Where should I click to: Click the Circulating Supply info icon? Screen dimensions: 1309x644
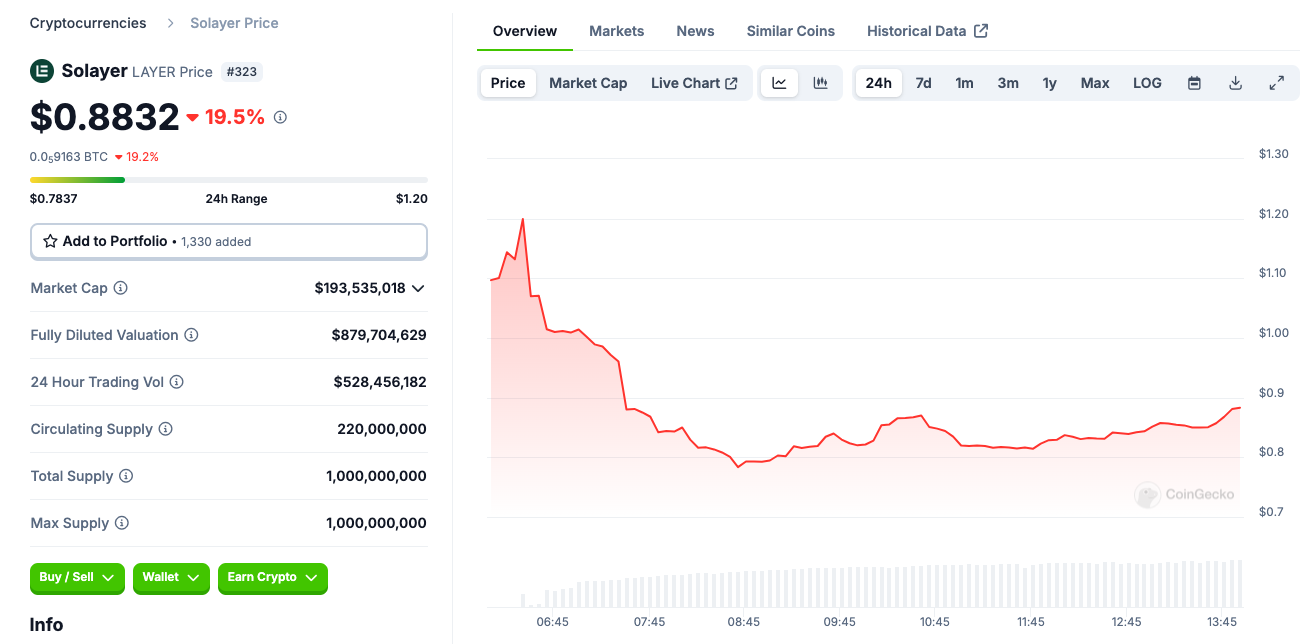[x=166, y=429]
